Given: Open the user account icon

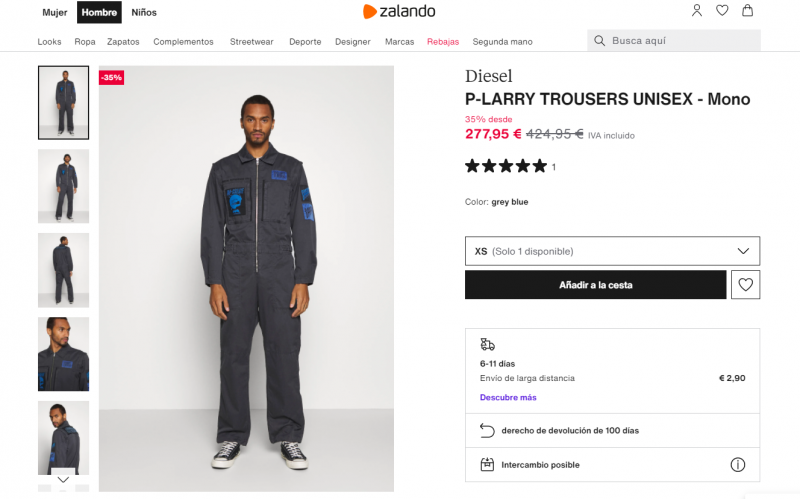Looking at the screenshot, I should (697, 11).
